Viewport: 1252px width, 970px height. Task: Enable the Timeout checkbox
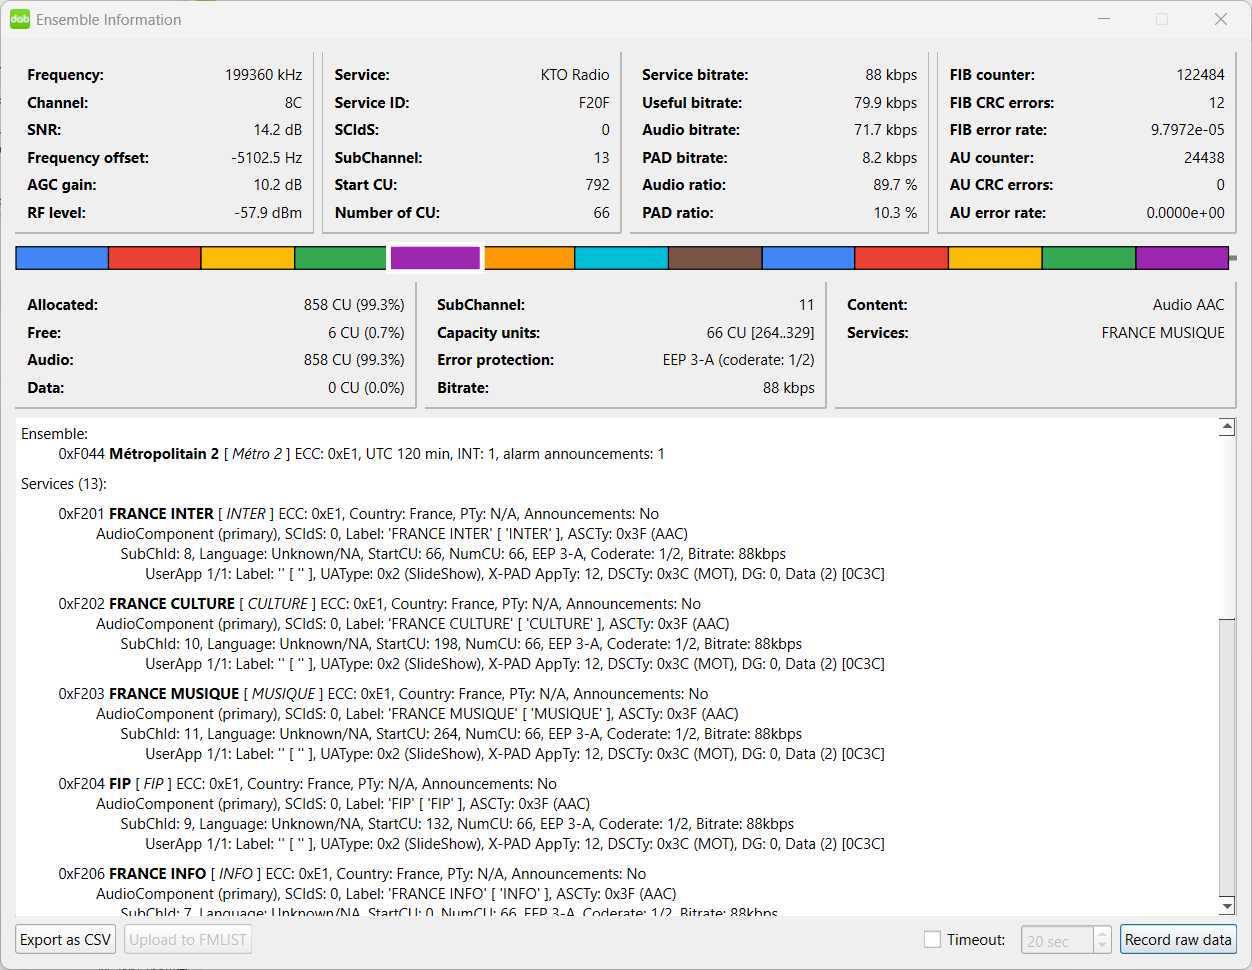tap(932, 939)
